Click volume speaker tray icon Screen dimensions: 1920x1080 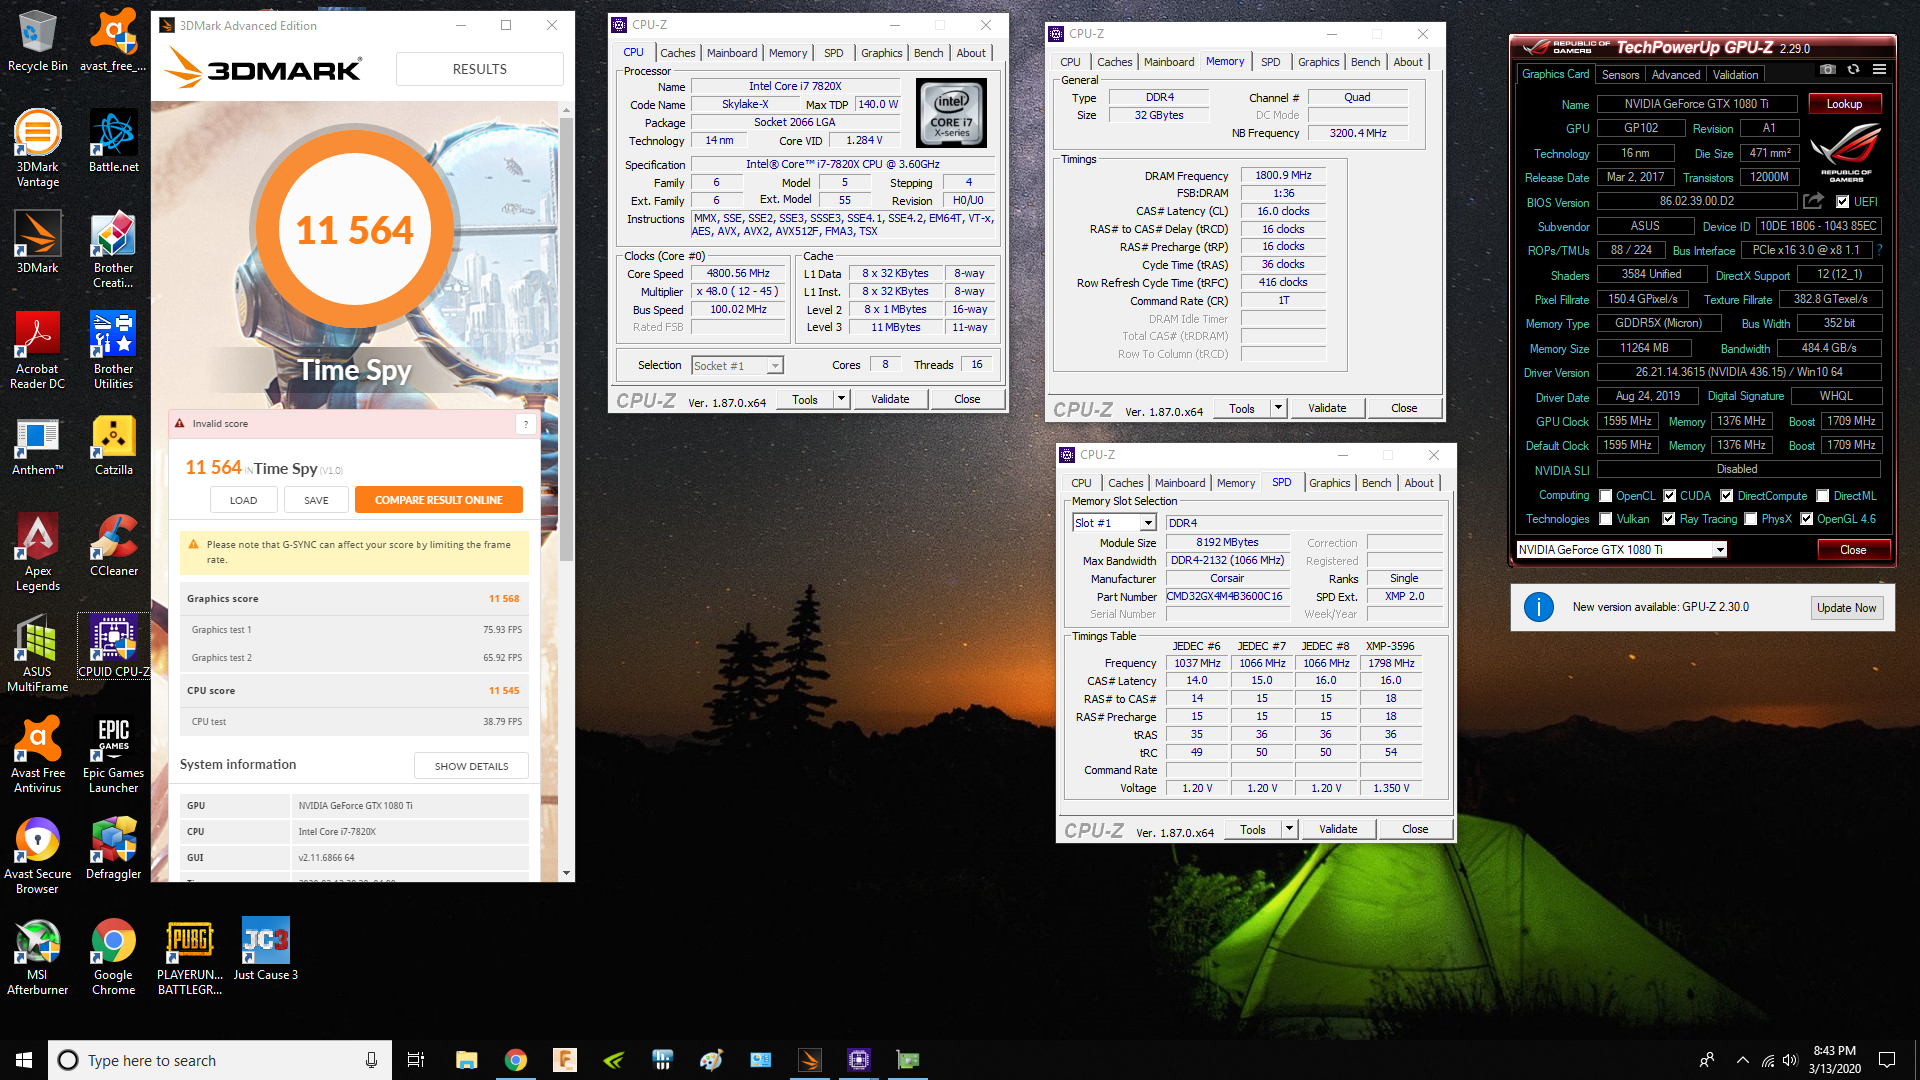pyautogui.click(x=1790, y=1060)
